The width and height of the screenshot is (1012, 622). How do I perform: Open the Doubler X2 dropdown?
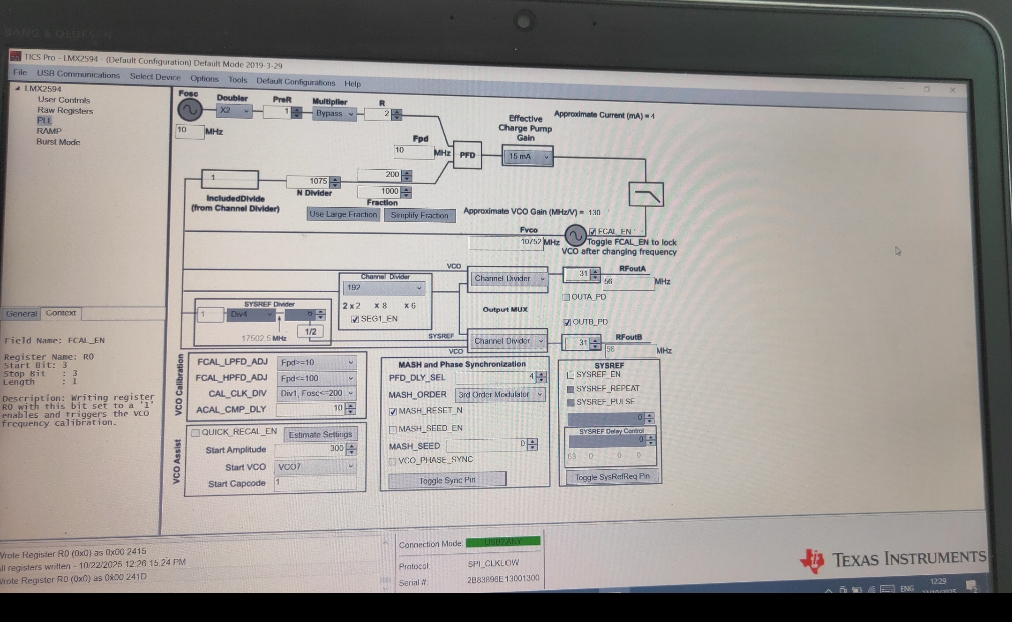click(234, 111)
